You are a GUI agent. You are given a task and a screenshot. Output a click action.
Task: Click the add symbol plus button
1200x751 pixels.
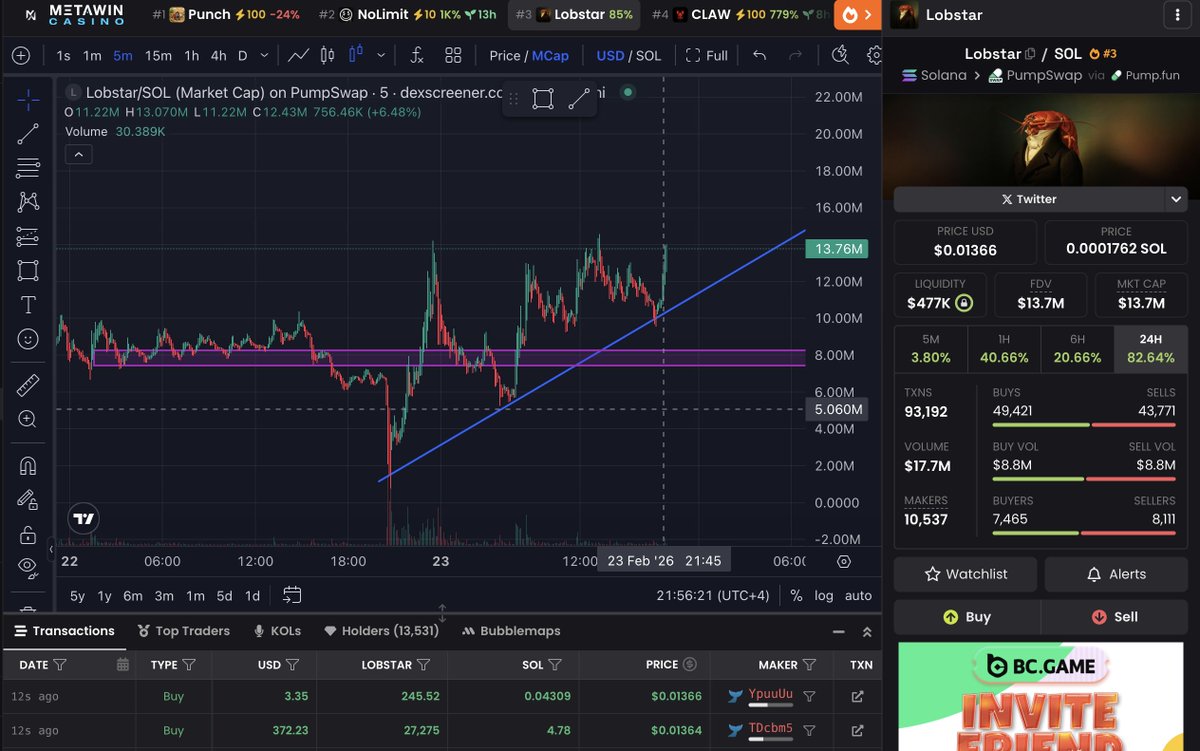[x=21, y=56]
